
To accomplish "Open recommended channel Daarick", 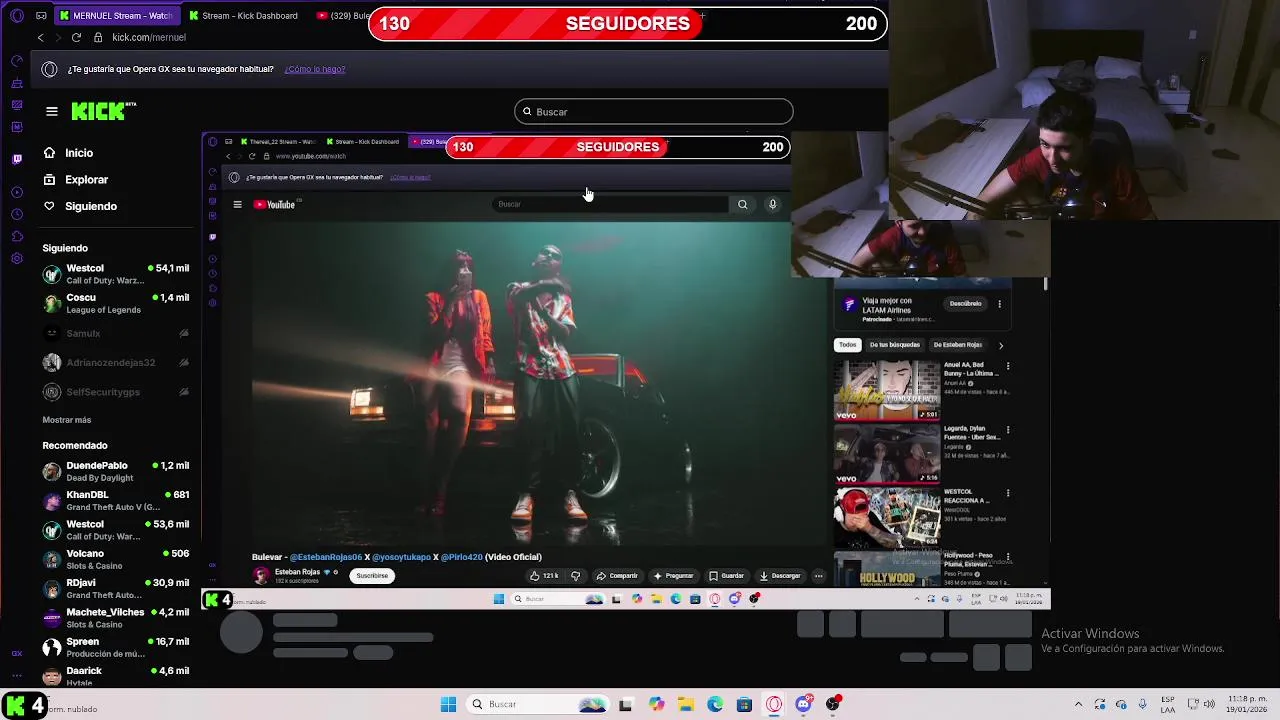I will point(116,675).
